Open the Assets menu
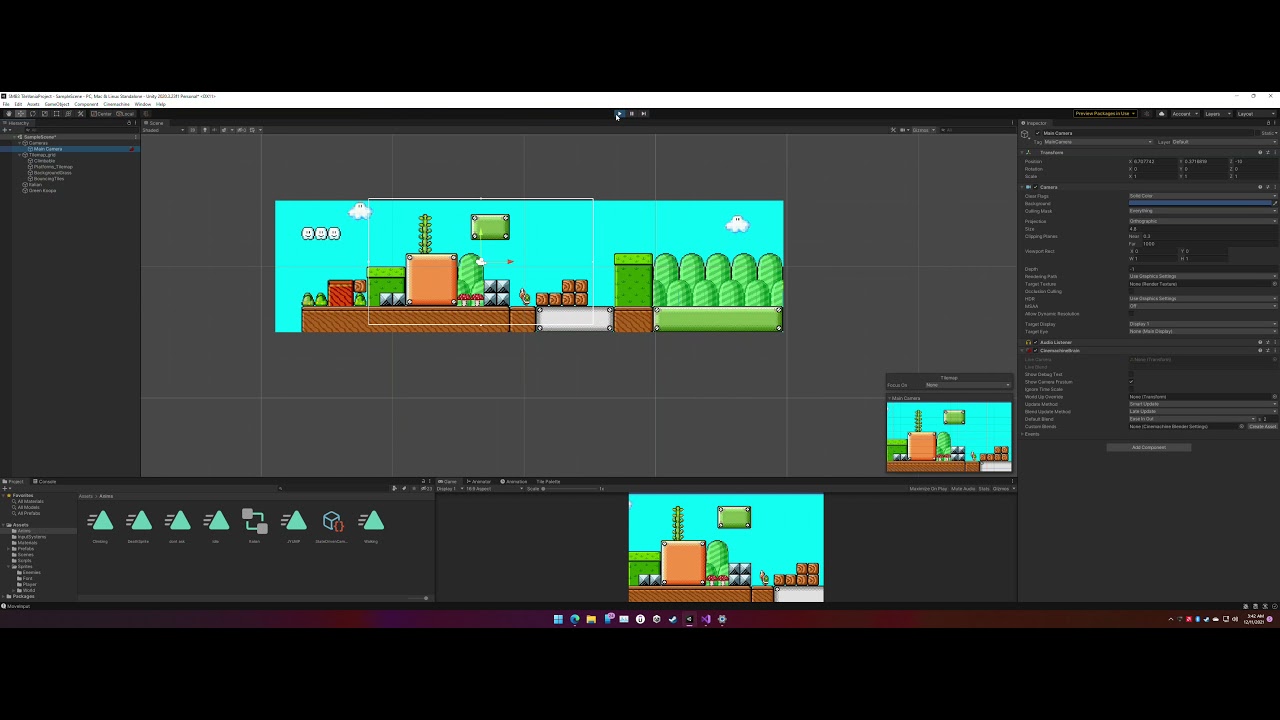The height and width of the screenshot is (720, 1280). click(33, 104)
